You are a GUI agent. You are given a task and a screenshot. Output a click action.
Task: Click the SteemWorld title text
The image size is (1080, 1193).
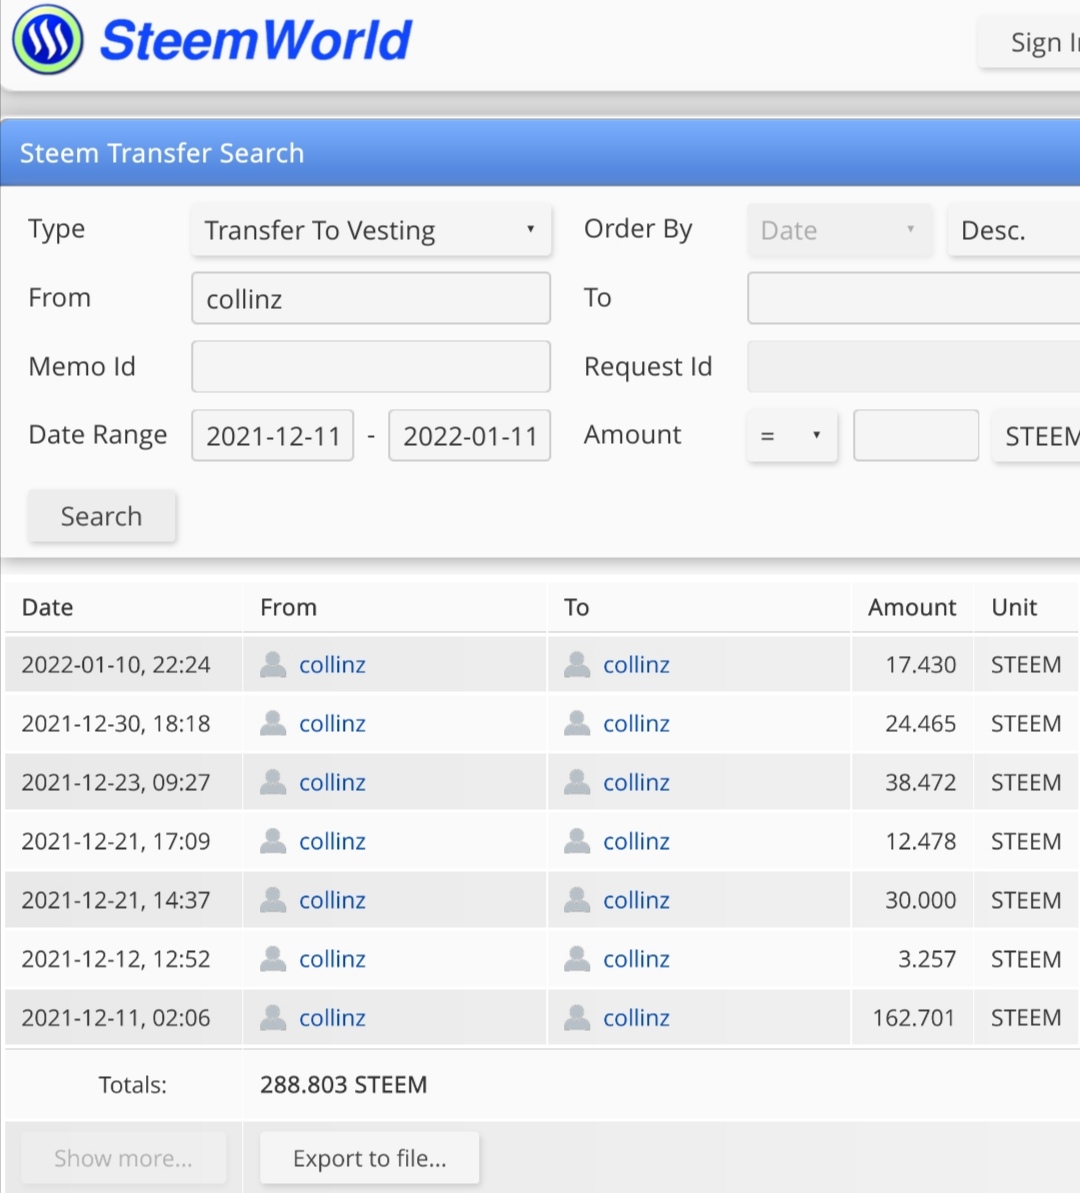pyautogui.click(x=255, y=40)
